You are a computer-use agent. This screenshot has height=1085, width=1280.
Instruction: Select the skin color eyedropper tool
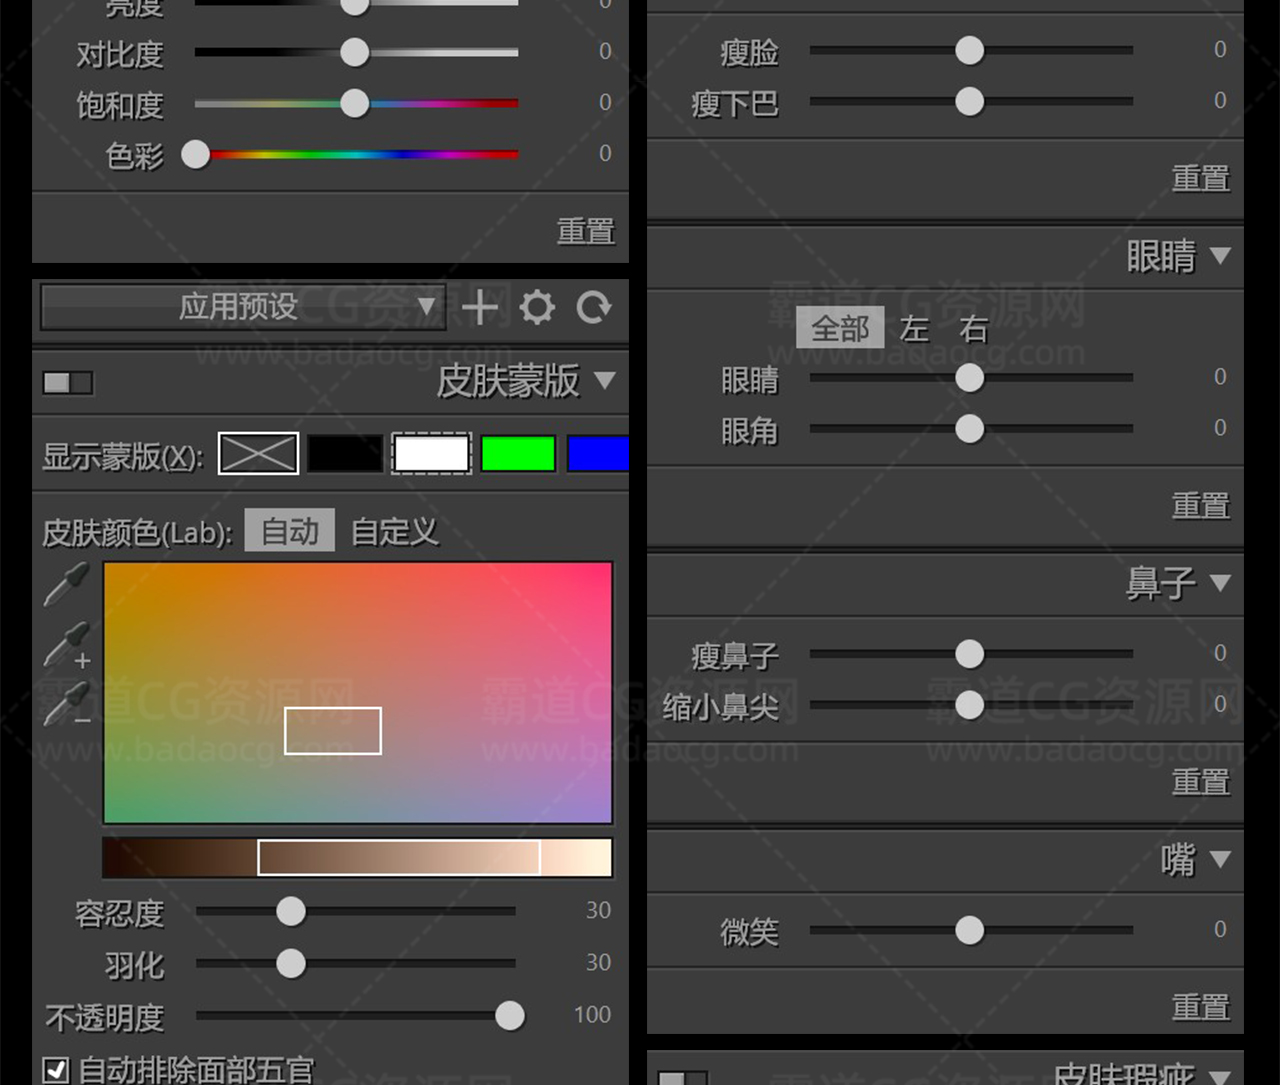click(67, 584)
